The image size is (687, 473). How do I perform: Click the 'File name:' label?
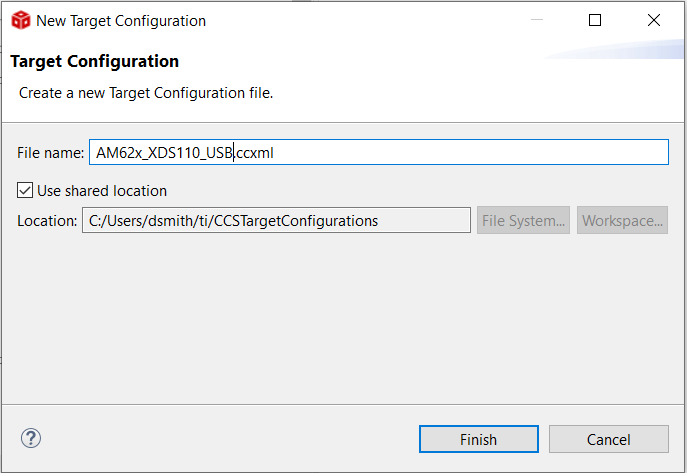(50, 153)
